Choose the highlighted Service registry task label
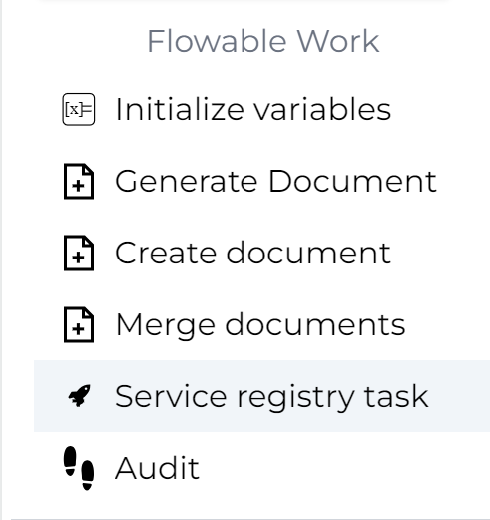490x520 pixels. [272, 397]
